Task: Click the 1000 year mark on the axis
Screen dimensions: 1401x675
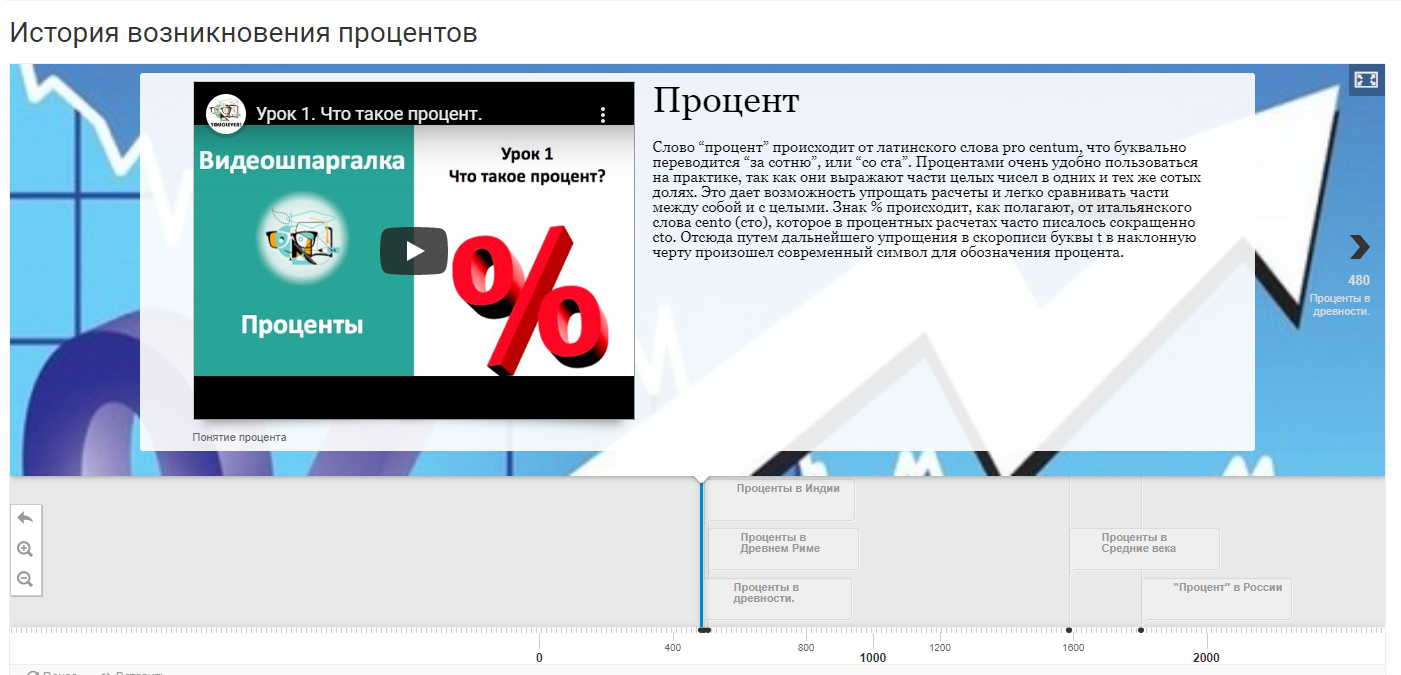Action: pyautogui.click(x=873, y=657)
